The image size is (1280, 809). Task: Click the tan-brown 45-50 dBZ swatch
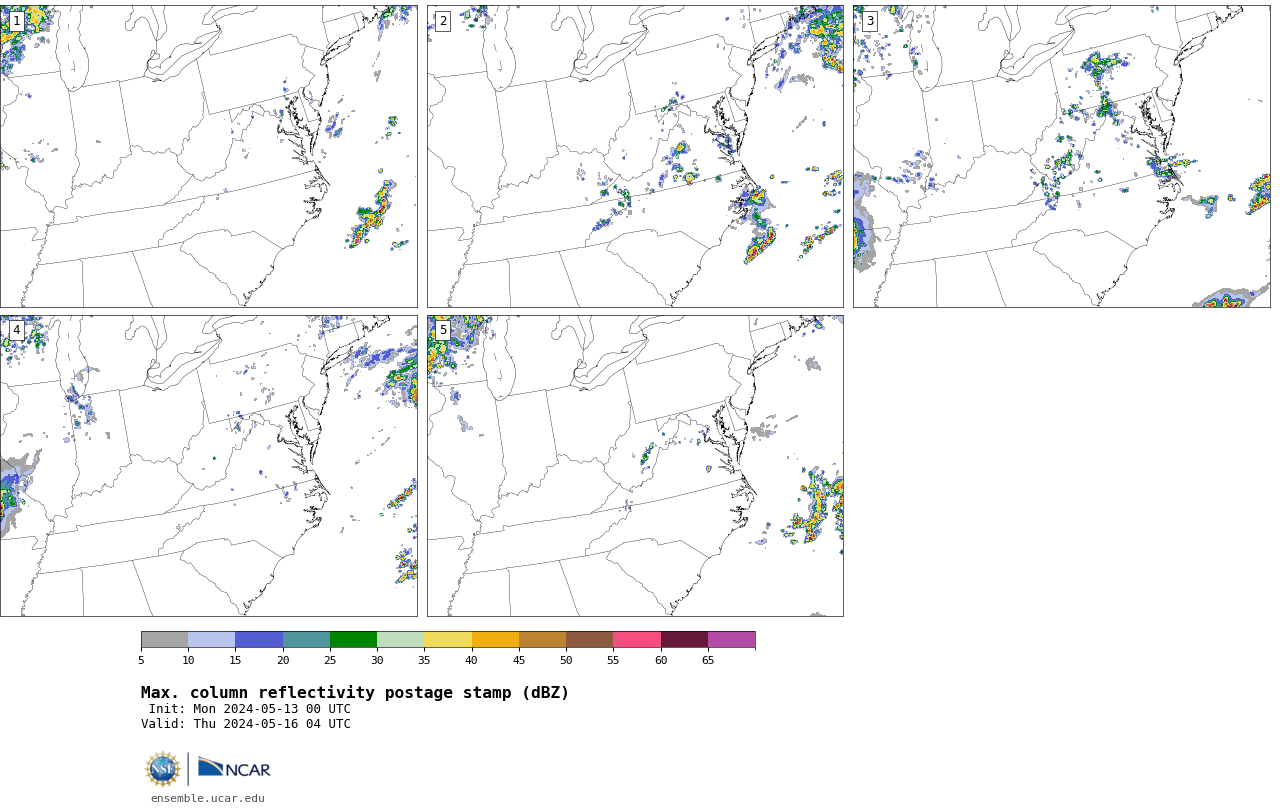[x=542, y=640]
